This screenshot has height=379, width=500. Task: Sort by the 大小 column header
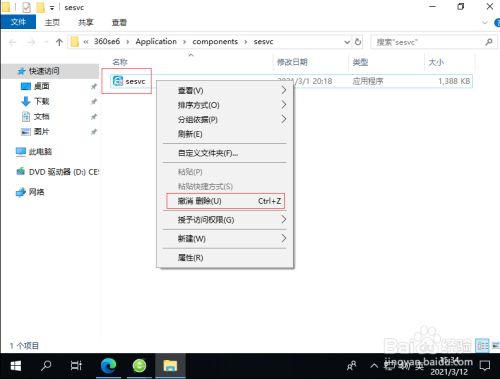pos(436,62)
